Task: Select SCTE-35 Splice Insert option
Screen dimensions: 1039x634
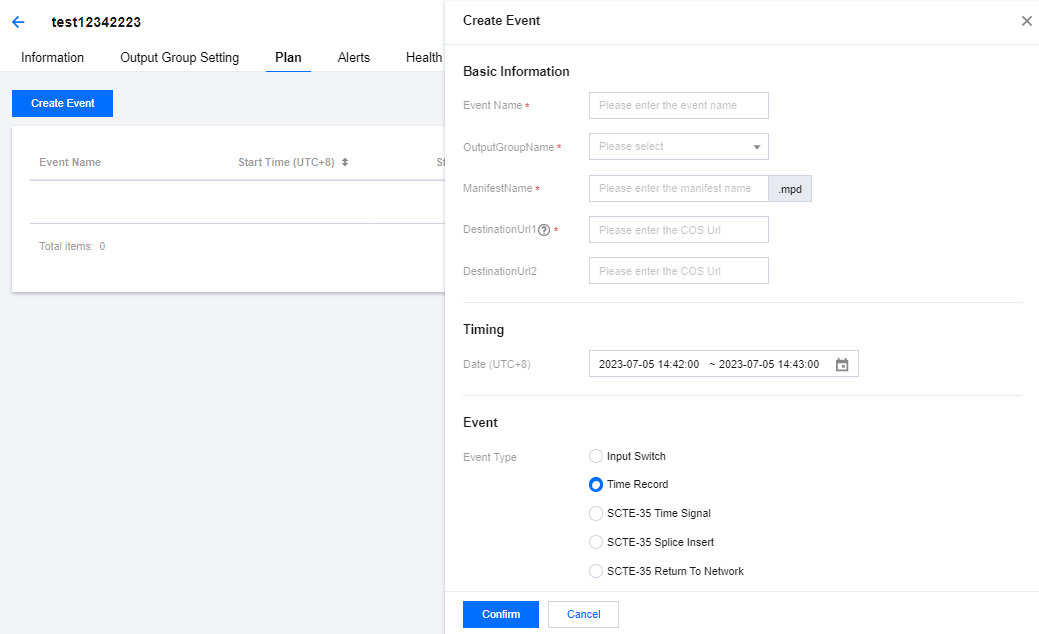Action: (596, 542)
